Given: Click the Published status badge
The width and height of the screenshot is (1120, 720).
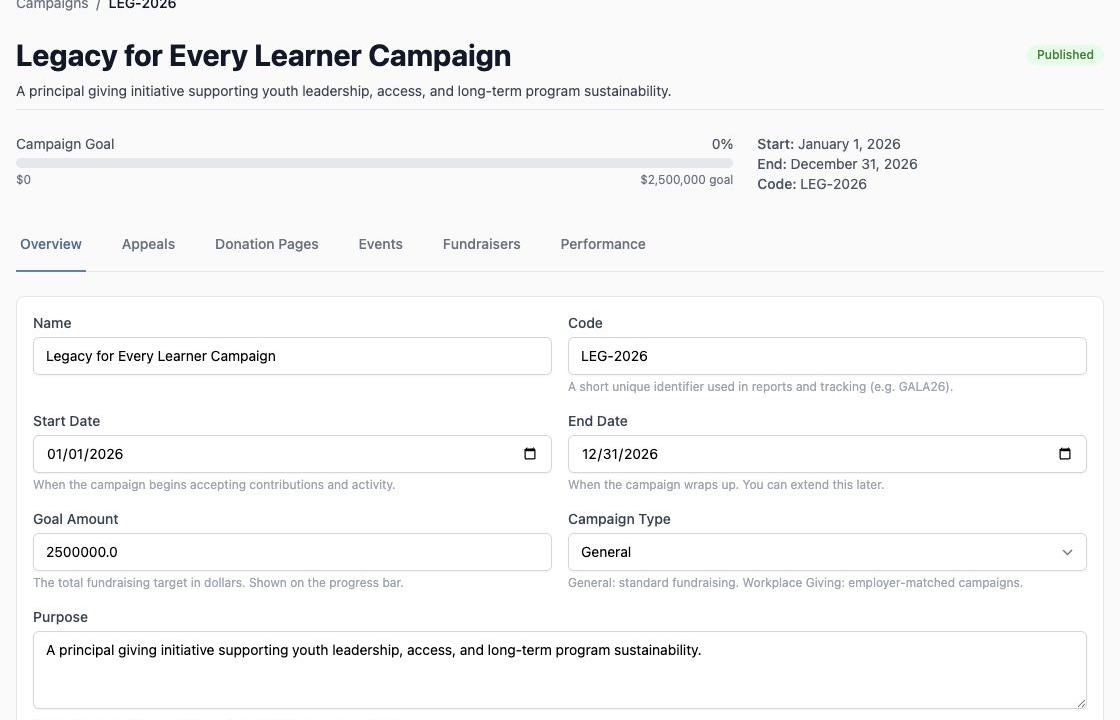Looking at the screenshot, I should pos(1065,55).
